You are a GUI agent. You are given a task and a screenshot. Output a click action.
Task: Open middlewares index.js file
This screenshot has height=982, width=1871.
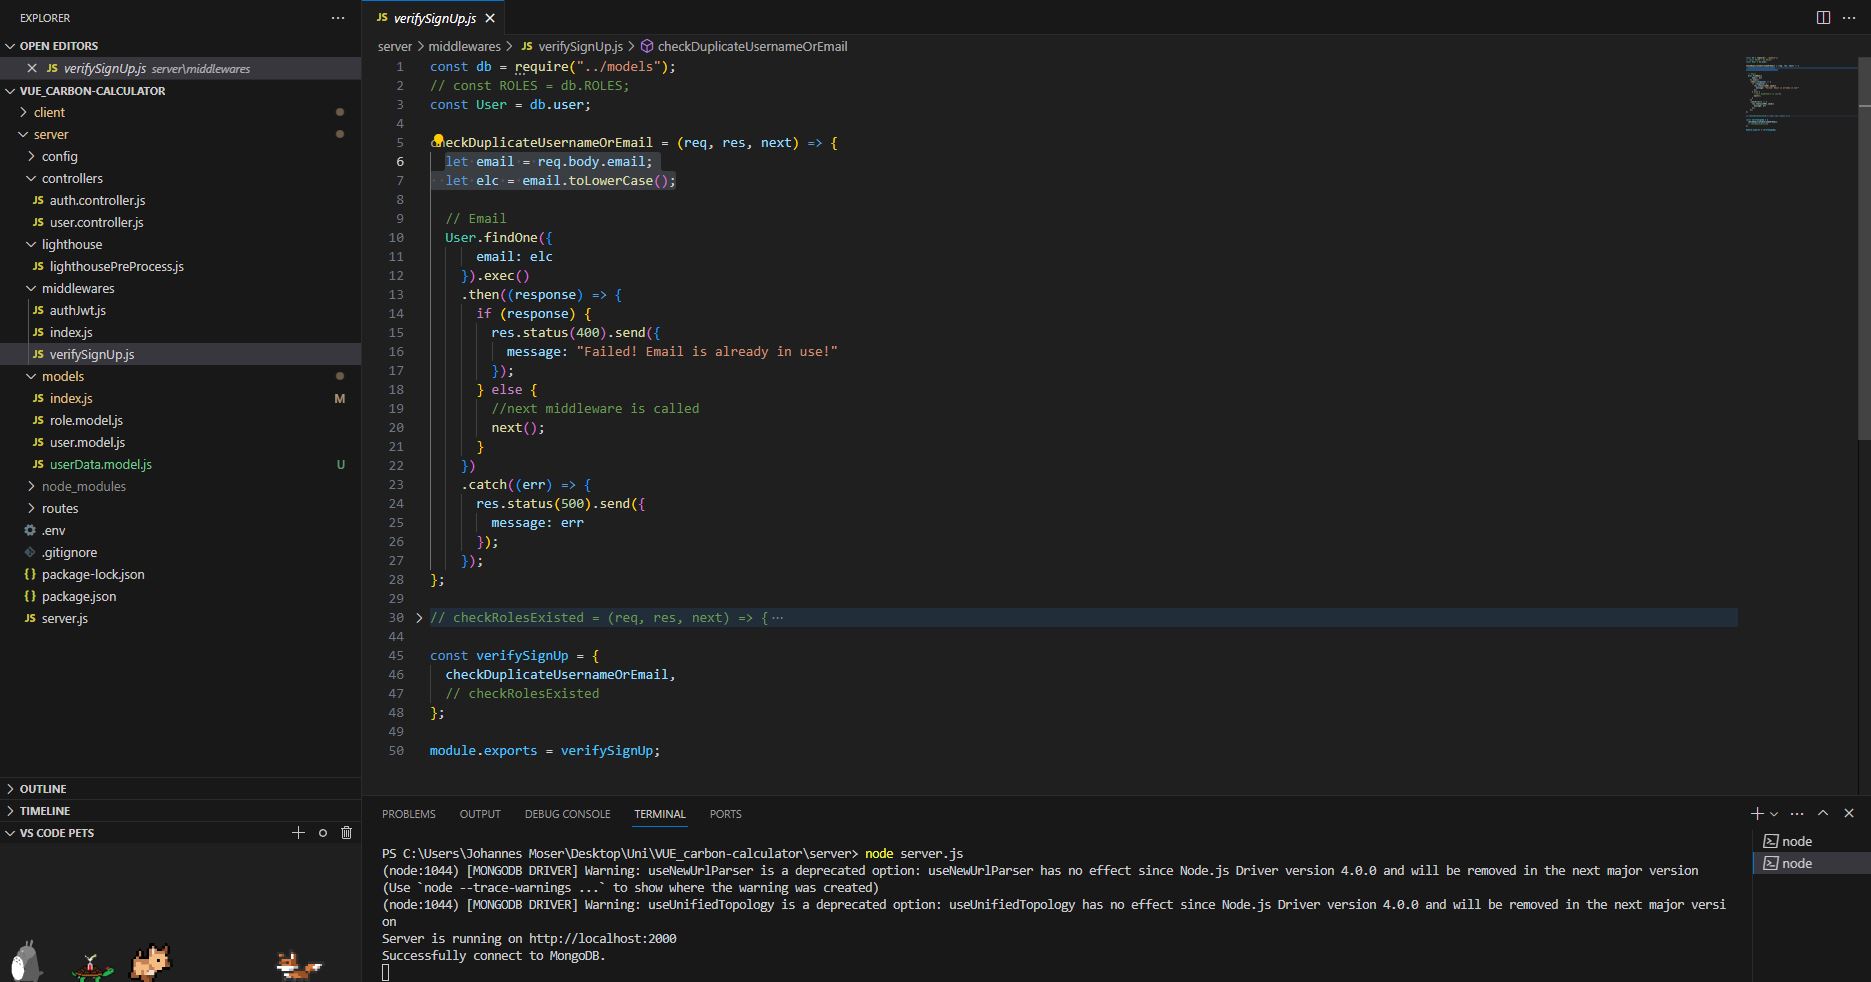tap(180, 332)
